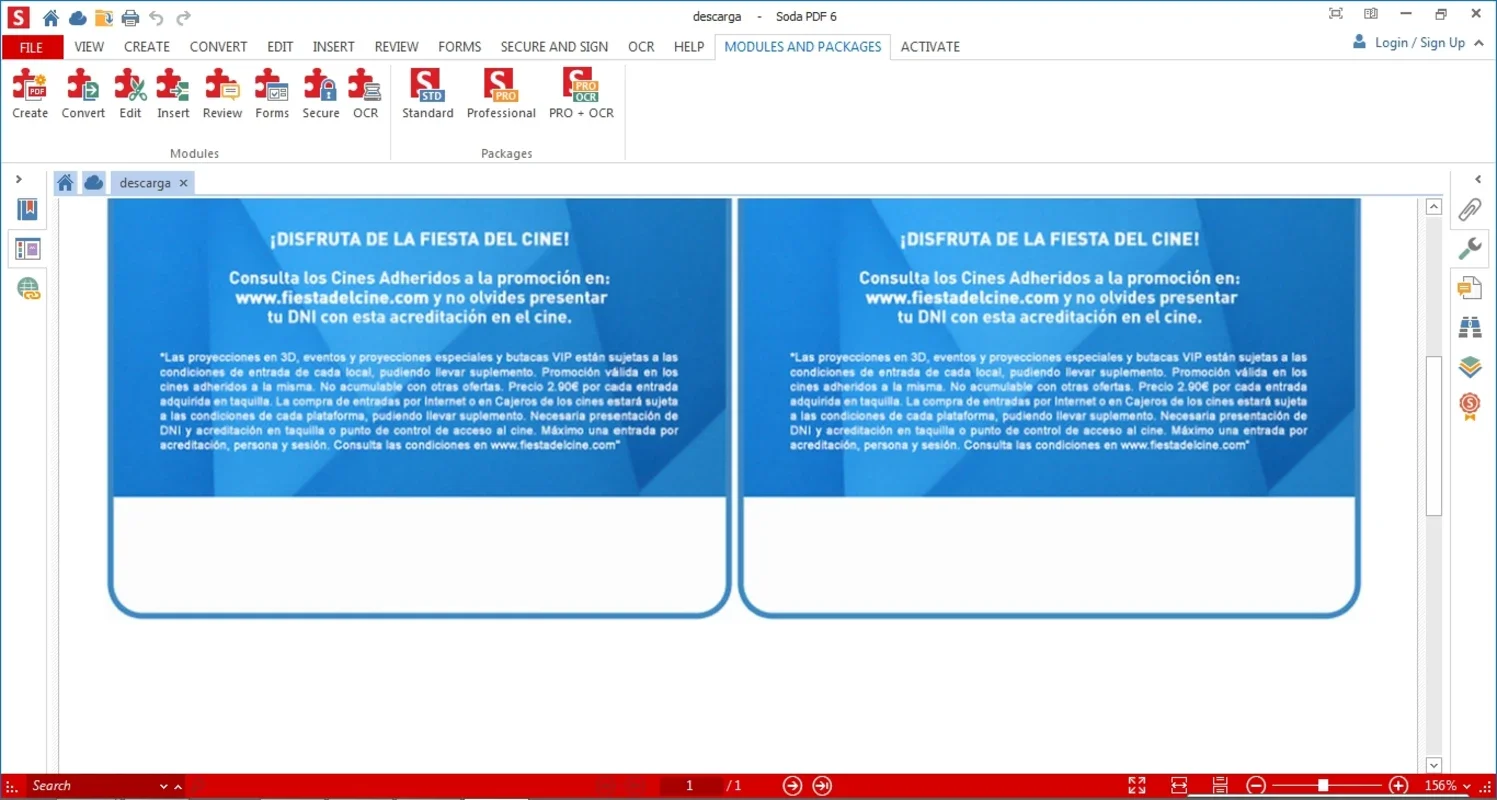This screenshot has width=1497, height=800.
Task: Open the wrench tools panel on right
Action: 1469,248
